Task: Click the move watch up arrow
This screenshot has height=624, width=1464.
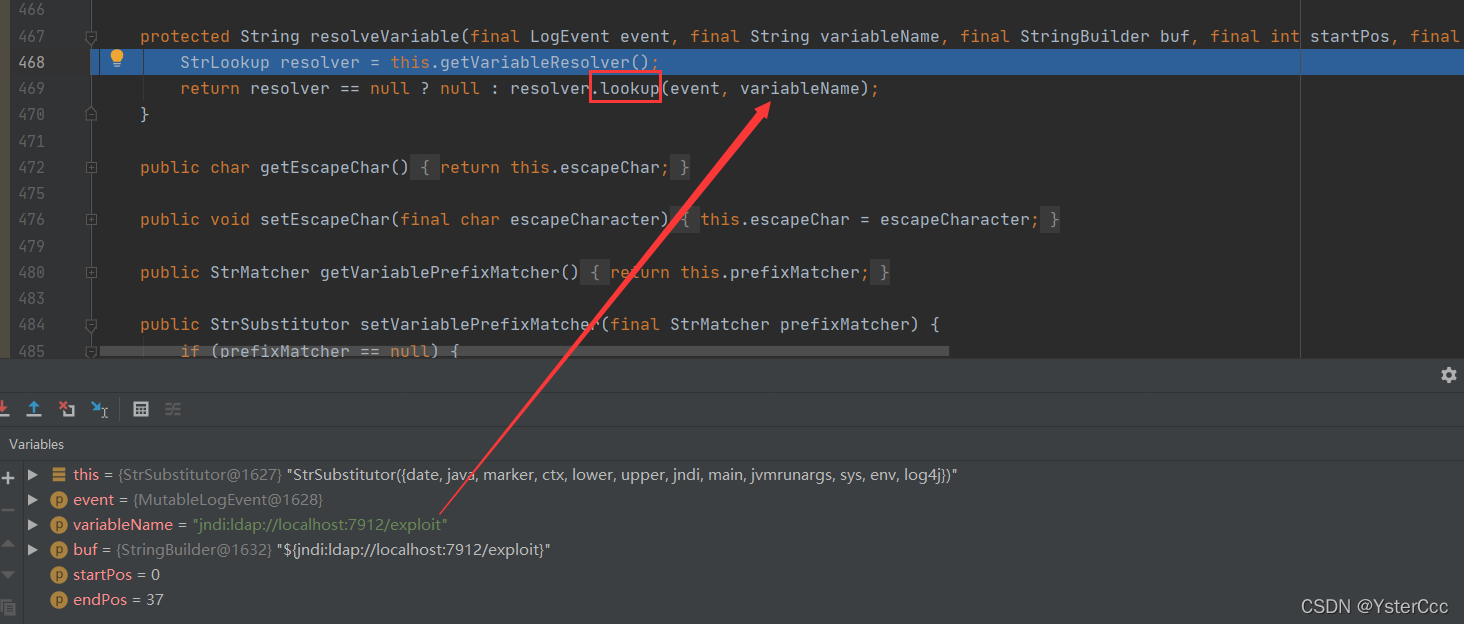Action: point(8,542)
